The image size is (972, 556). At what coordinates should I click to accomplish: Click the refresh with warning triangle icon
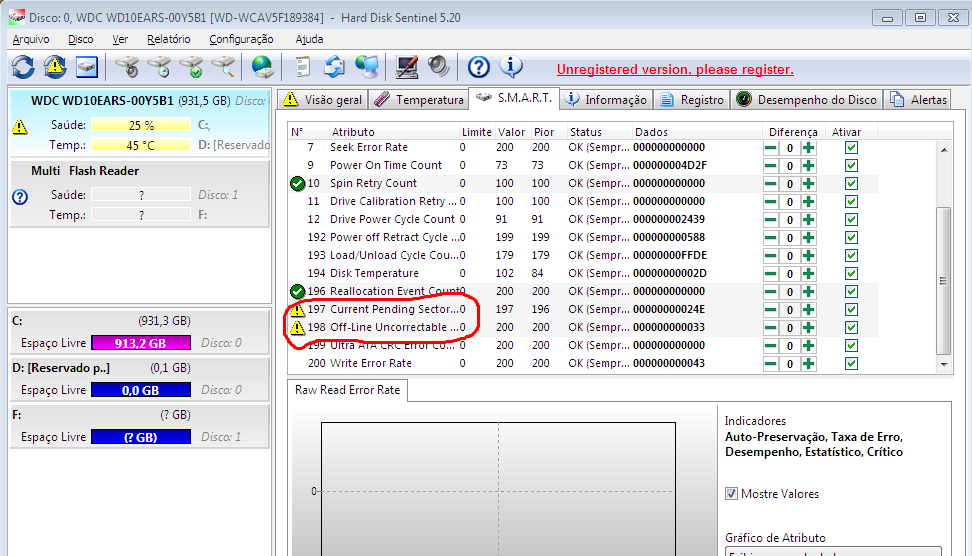tap(55, 66)
